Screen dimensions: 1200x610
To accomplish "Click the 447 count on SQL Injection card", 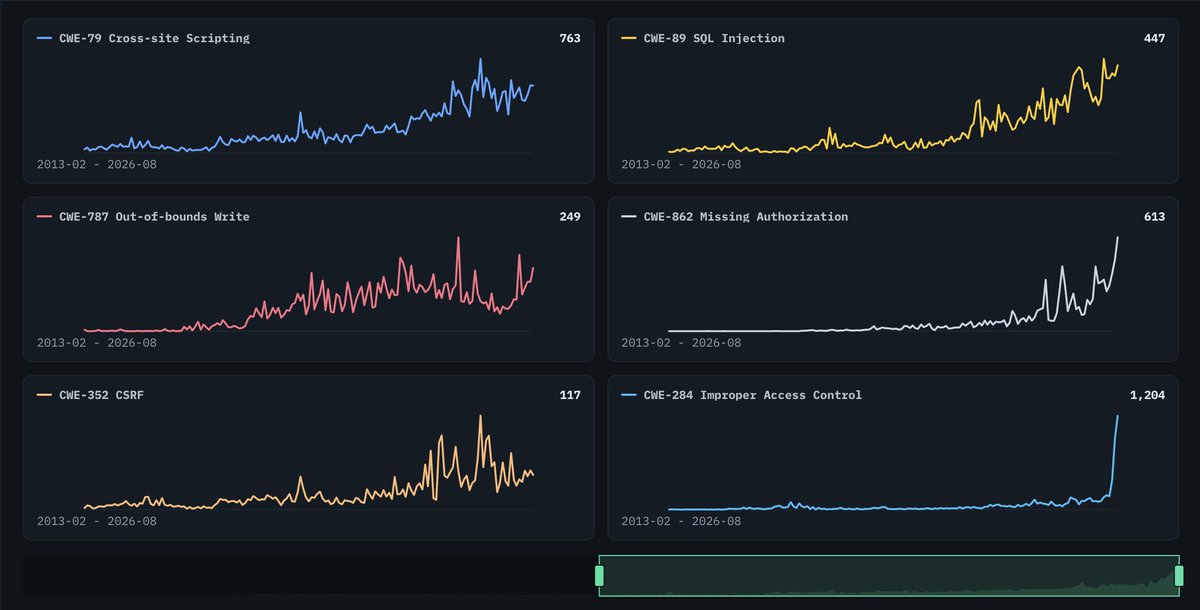I will 1154,38.
